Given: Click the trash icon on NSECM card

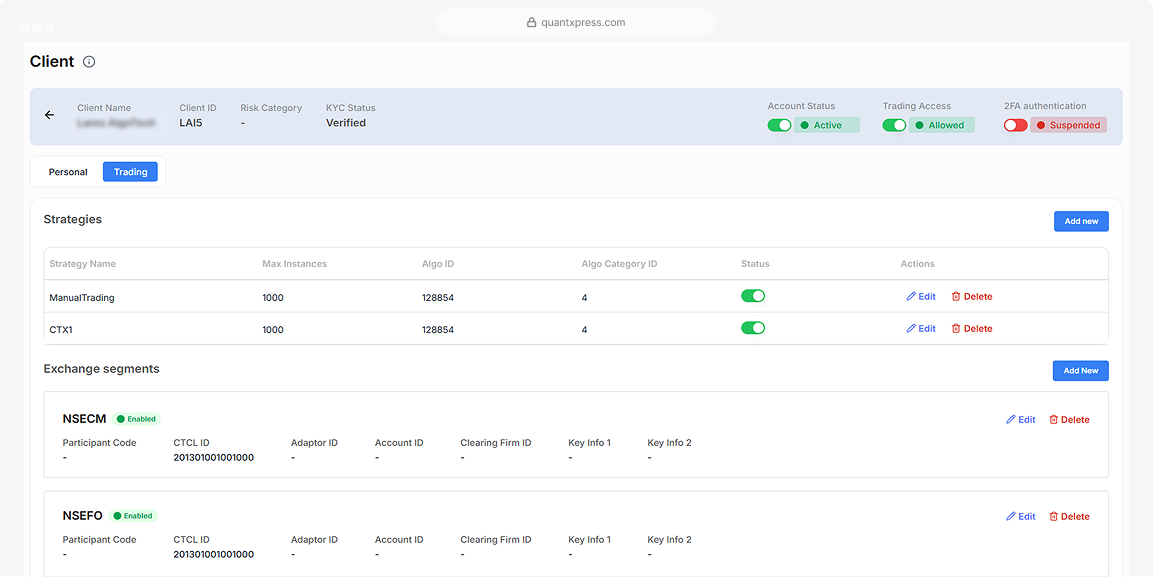Looking at the screenshot, I should [x=1054, y=420].
